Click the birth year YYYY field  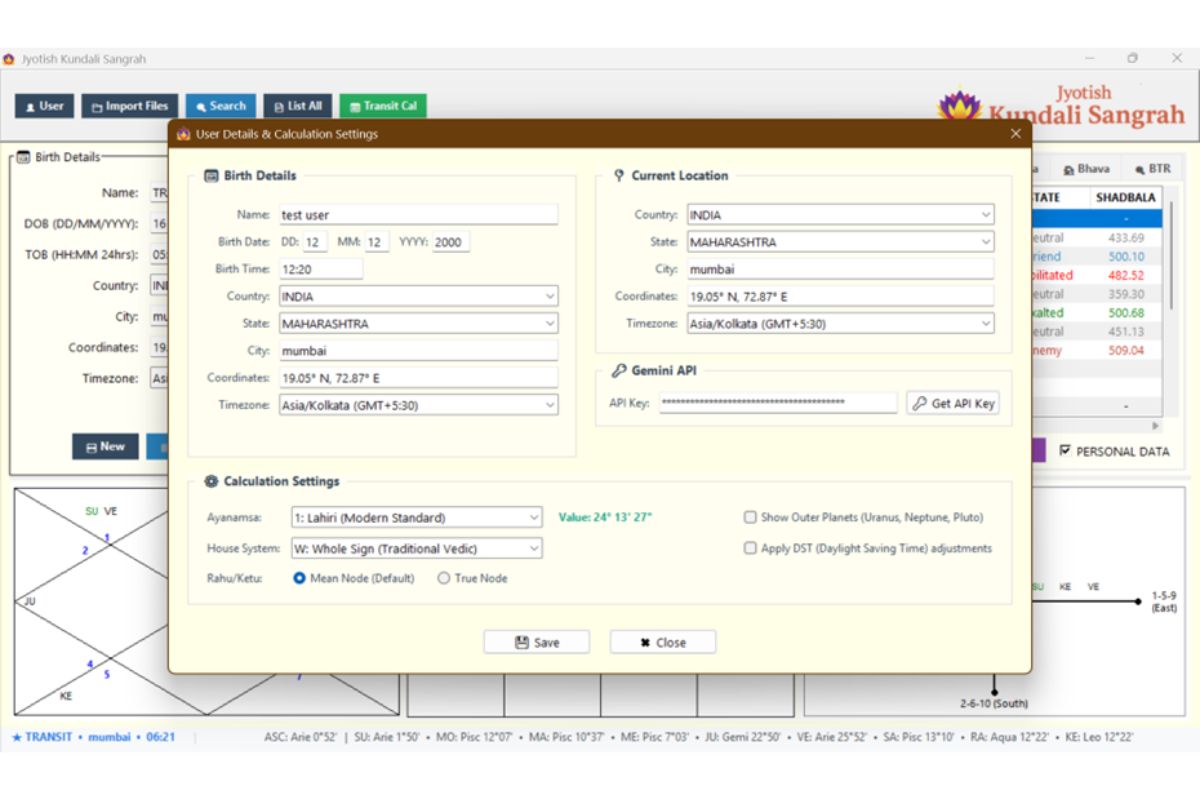point(451,242)
